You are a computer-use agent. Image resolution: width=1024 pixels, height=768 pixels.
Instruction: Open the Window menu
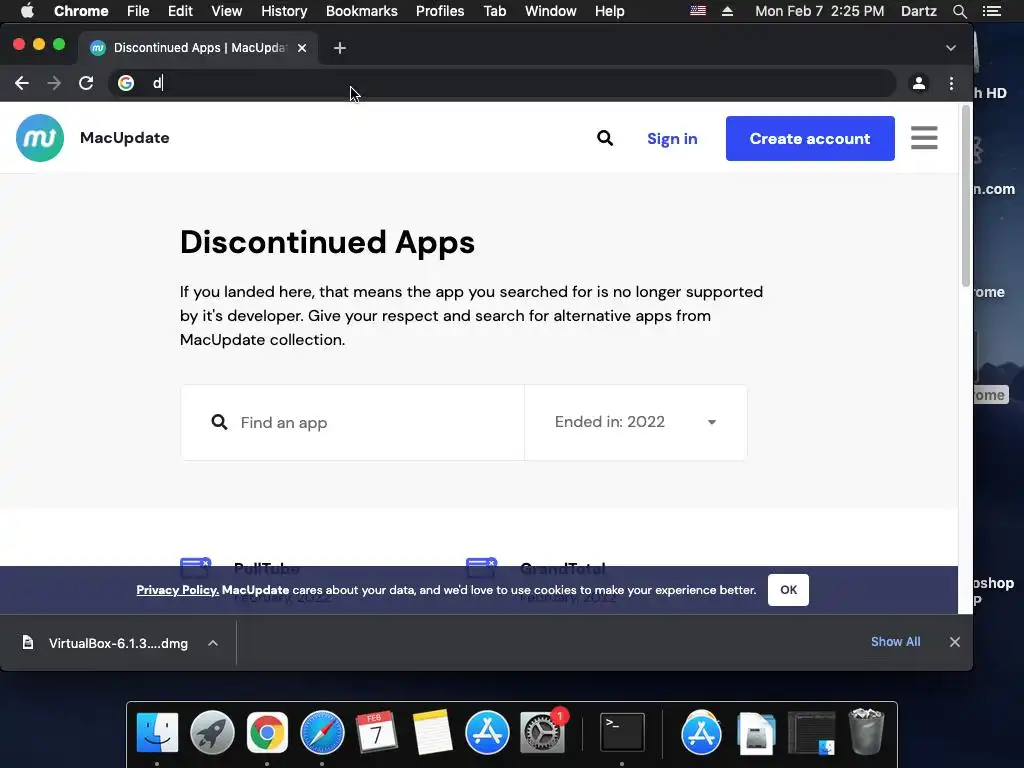(551, 11)
